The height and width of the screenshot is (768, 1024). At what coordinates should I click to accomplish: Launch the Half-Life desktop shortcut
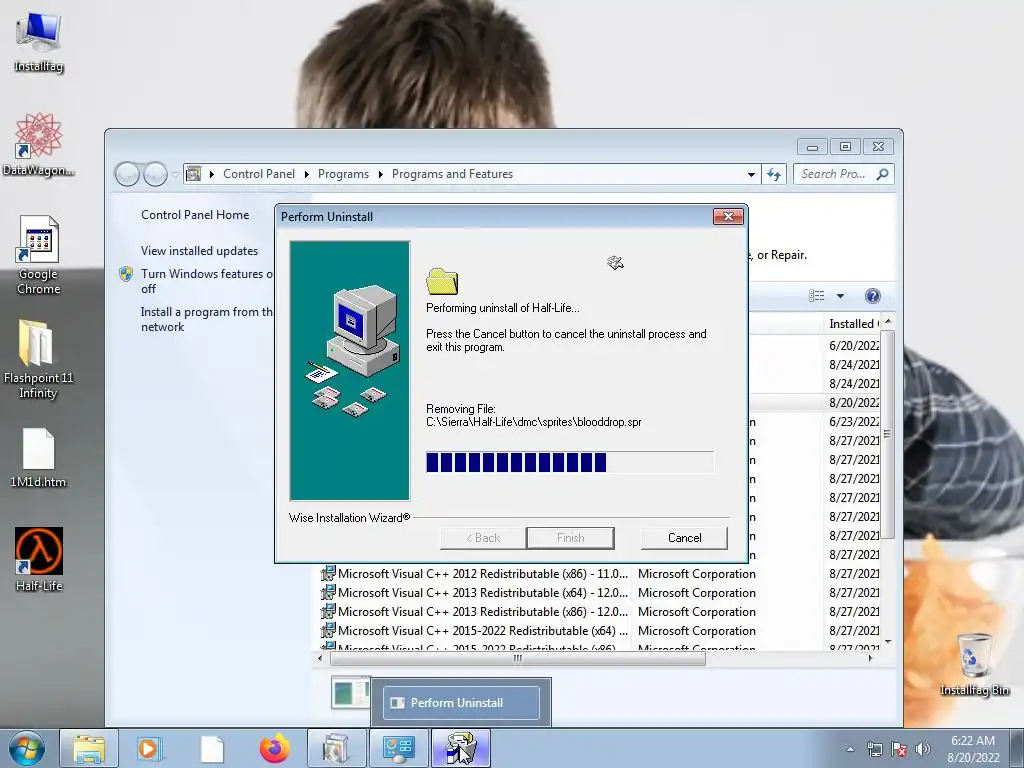coord(39,559)
